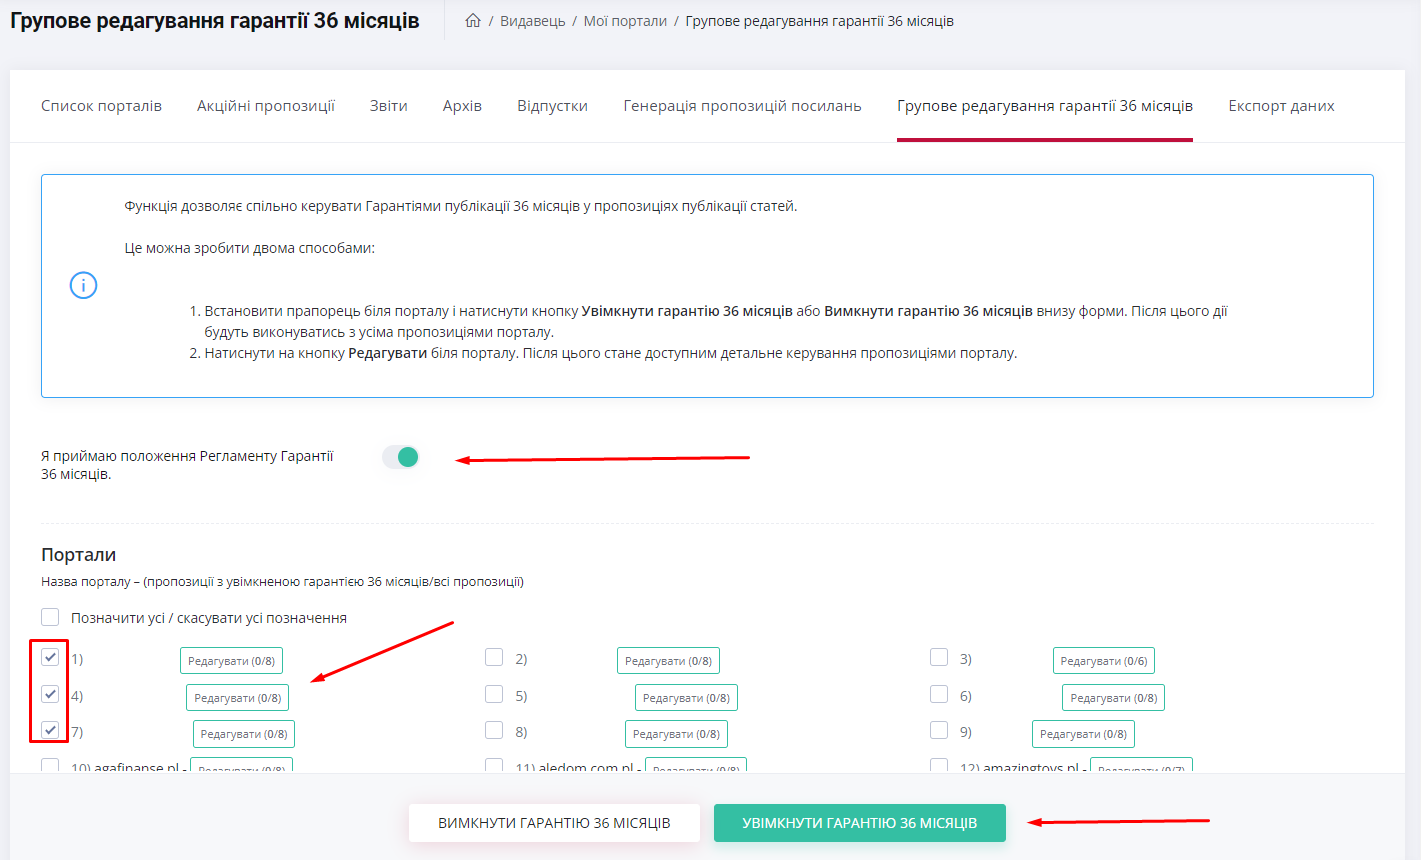Viewport: 1423px width, 860px height.
Task: Click Редагувати (0/8) for portal 8)
Action: [676, 734]
